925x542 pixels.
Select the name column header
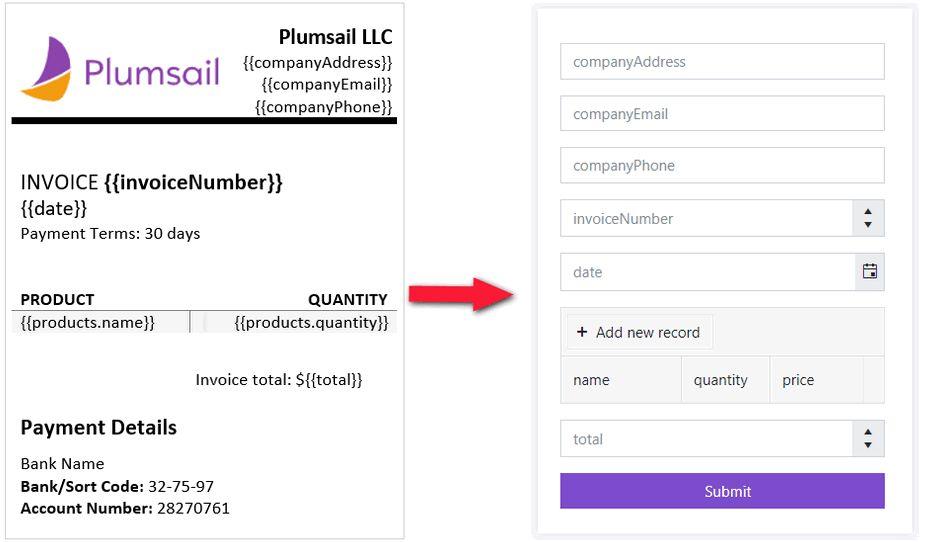click(x=620, y=380)
